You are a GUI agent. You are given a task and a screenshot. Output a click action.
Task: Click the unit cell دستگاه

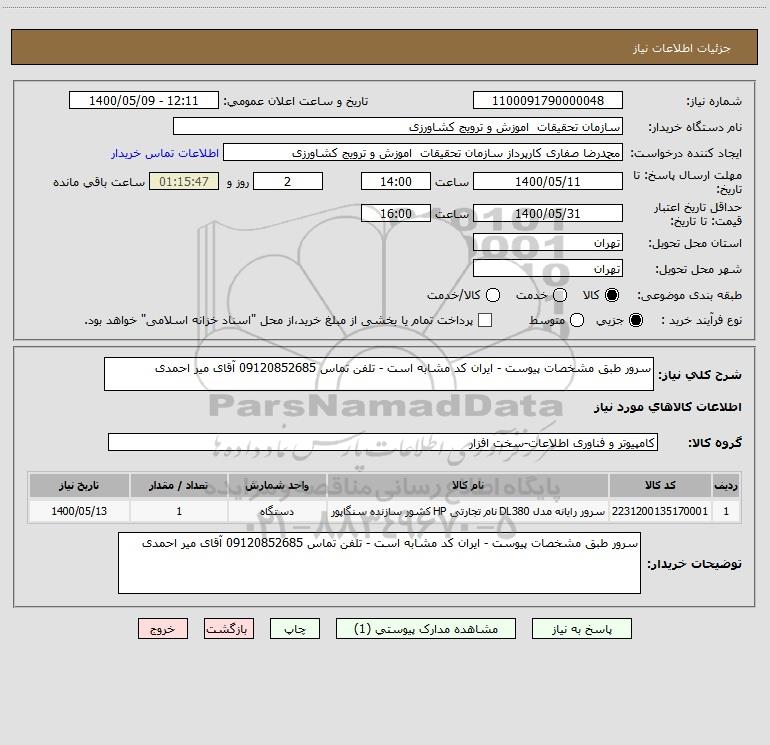277,511
